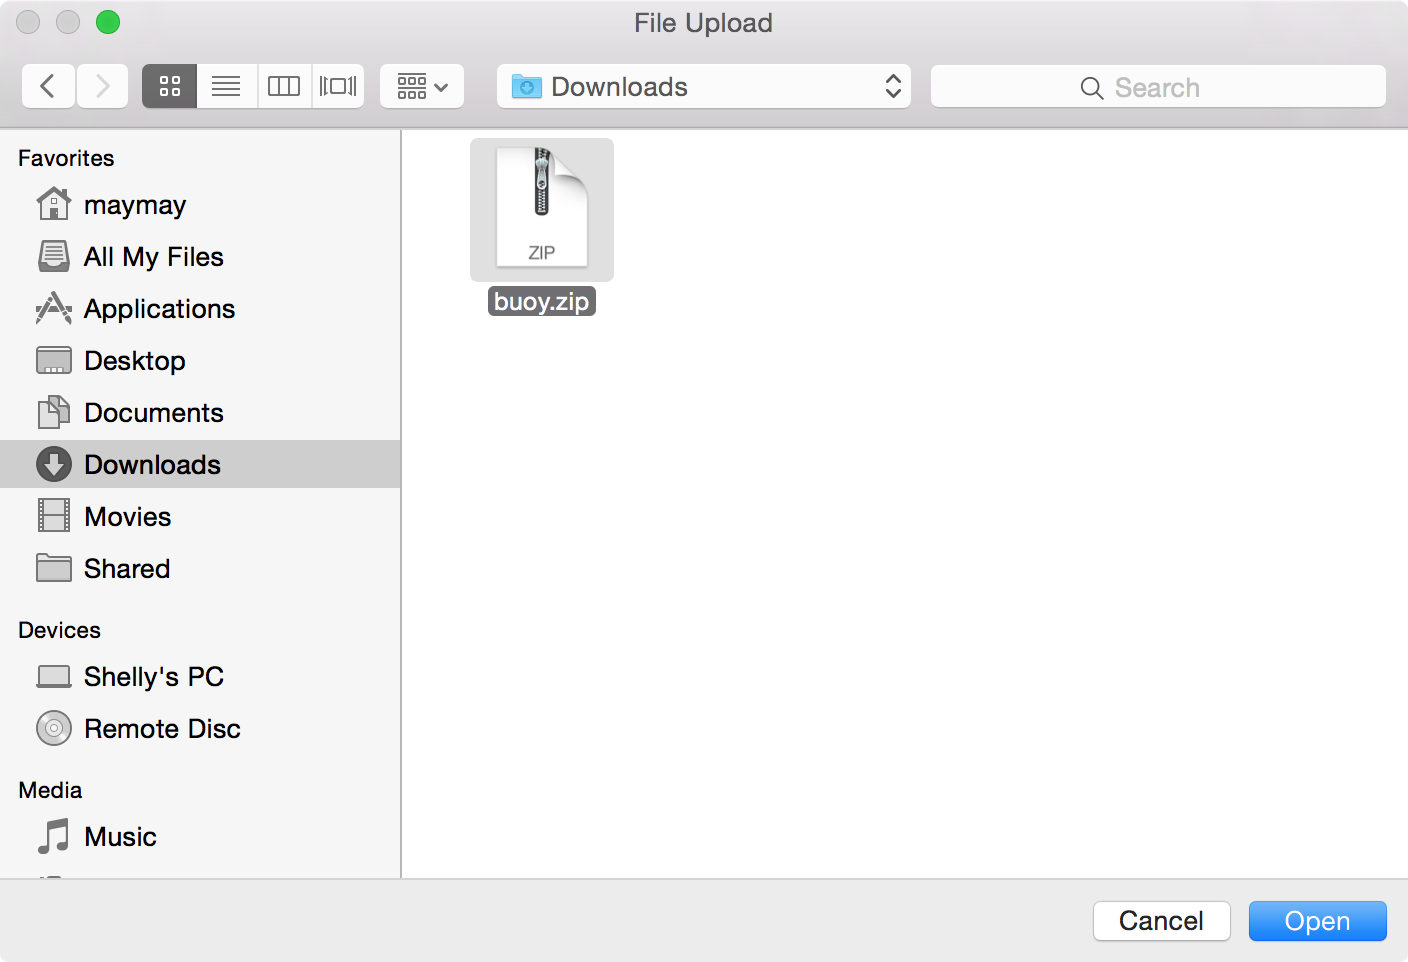Click the buoy.zip file name label
The height and width of the screenshot is (962, 1408).
pyautogui.click(x=542, y=301)
